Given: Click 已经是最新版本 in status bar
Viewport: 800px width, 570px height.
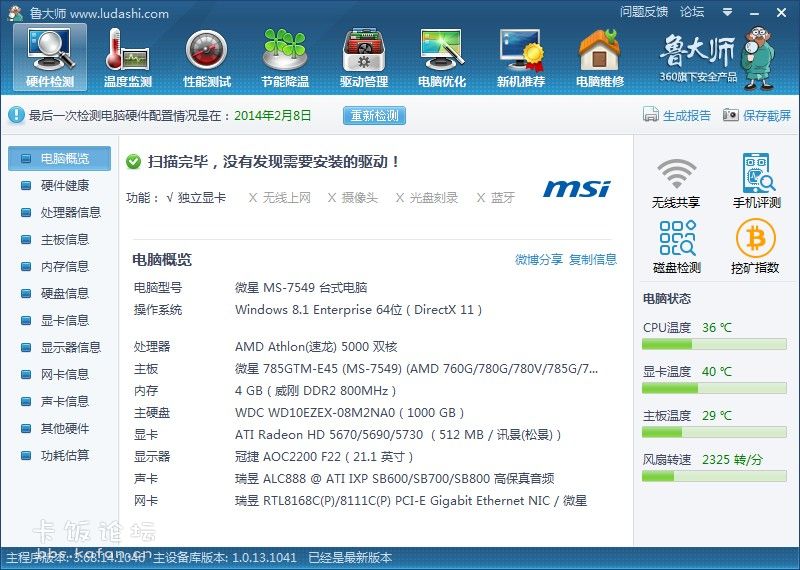Looking at the screenshot, I should [x=350, y=557].
